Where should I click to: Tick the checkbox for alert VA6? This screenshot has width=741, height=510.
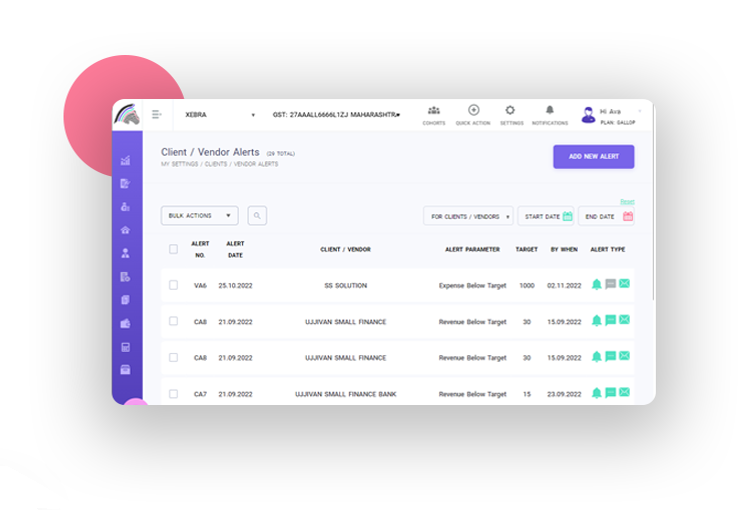click(x=173, y=285)
